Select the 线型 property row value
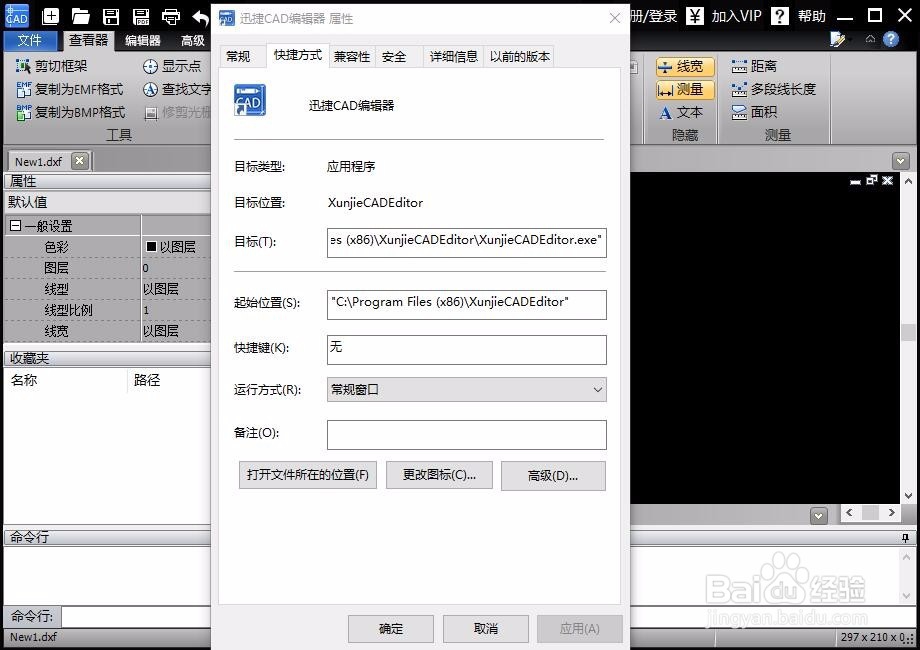Image resolution: width=920 pixels, height=650 pixels. point(176,289)
